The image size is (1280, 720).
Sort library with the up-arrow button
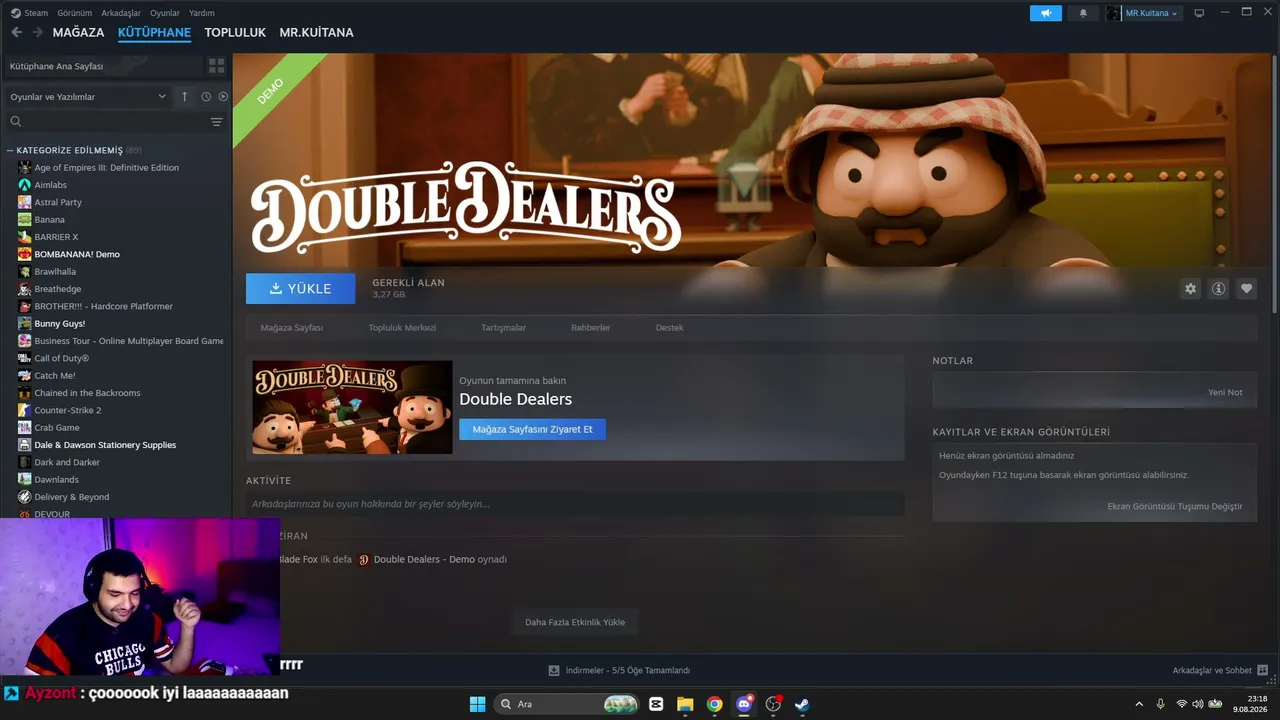(184, 96)
